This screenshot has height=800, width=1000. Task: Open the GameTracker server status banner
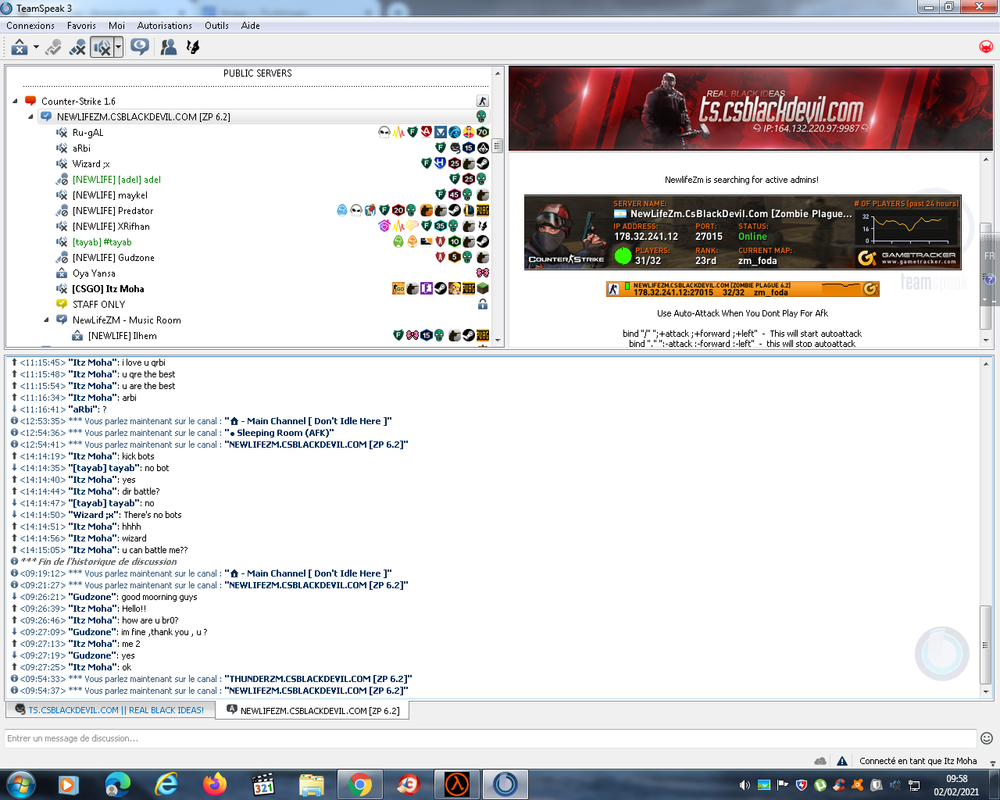click(x=742, y=232)
